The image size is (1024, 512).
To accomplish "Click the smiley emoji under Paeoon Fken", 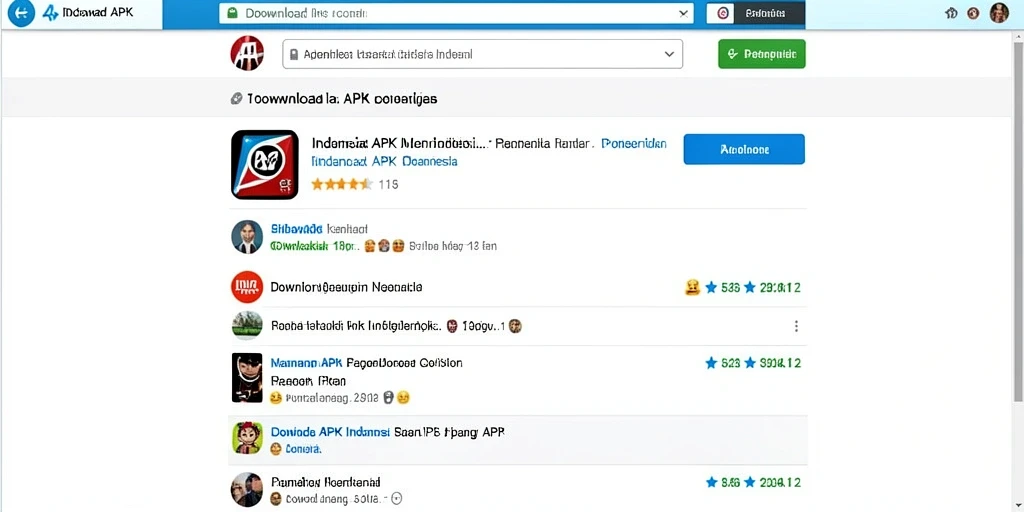I will (x=276, y=397).
